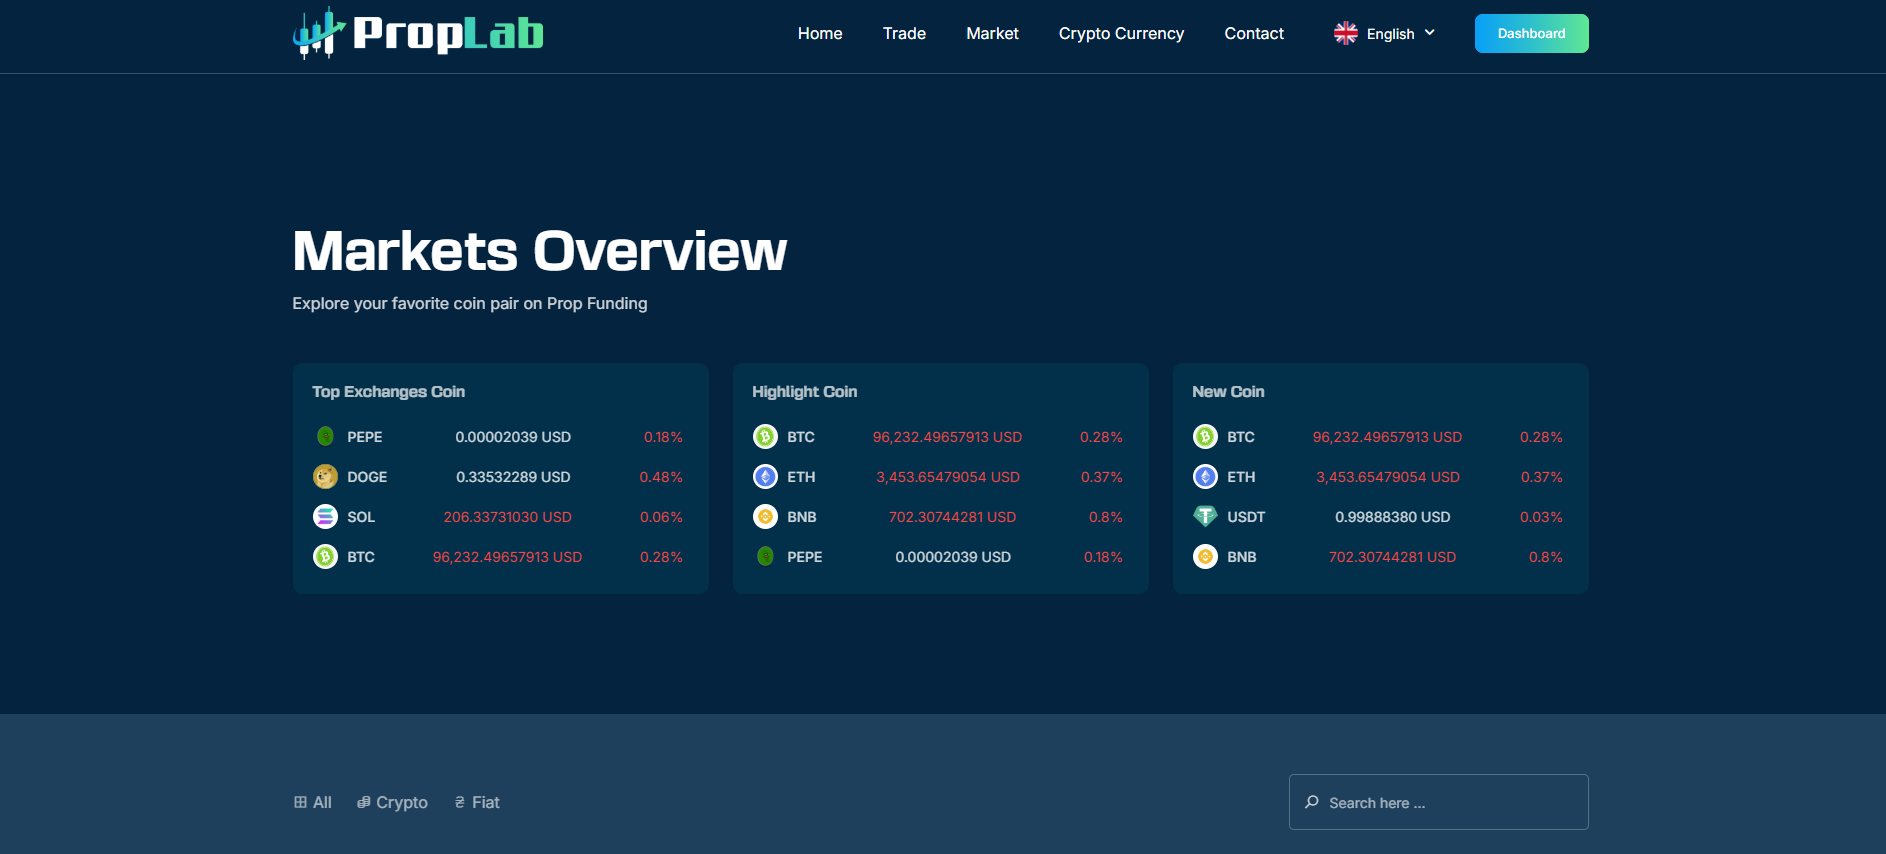Switch to the Crypto filter tab

pyautogui.click(x=392, y=803)
